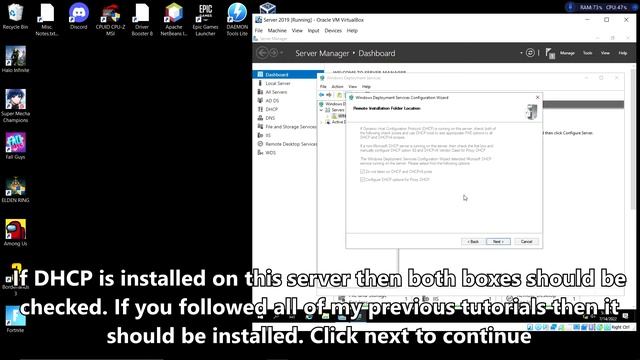Open VirtualBox Devices menu
The height and width of the screenshot is (360, 640).
click(x=333, y=31)
